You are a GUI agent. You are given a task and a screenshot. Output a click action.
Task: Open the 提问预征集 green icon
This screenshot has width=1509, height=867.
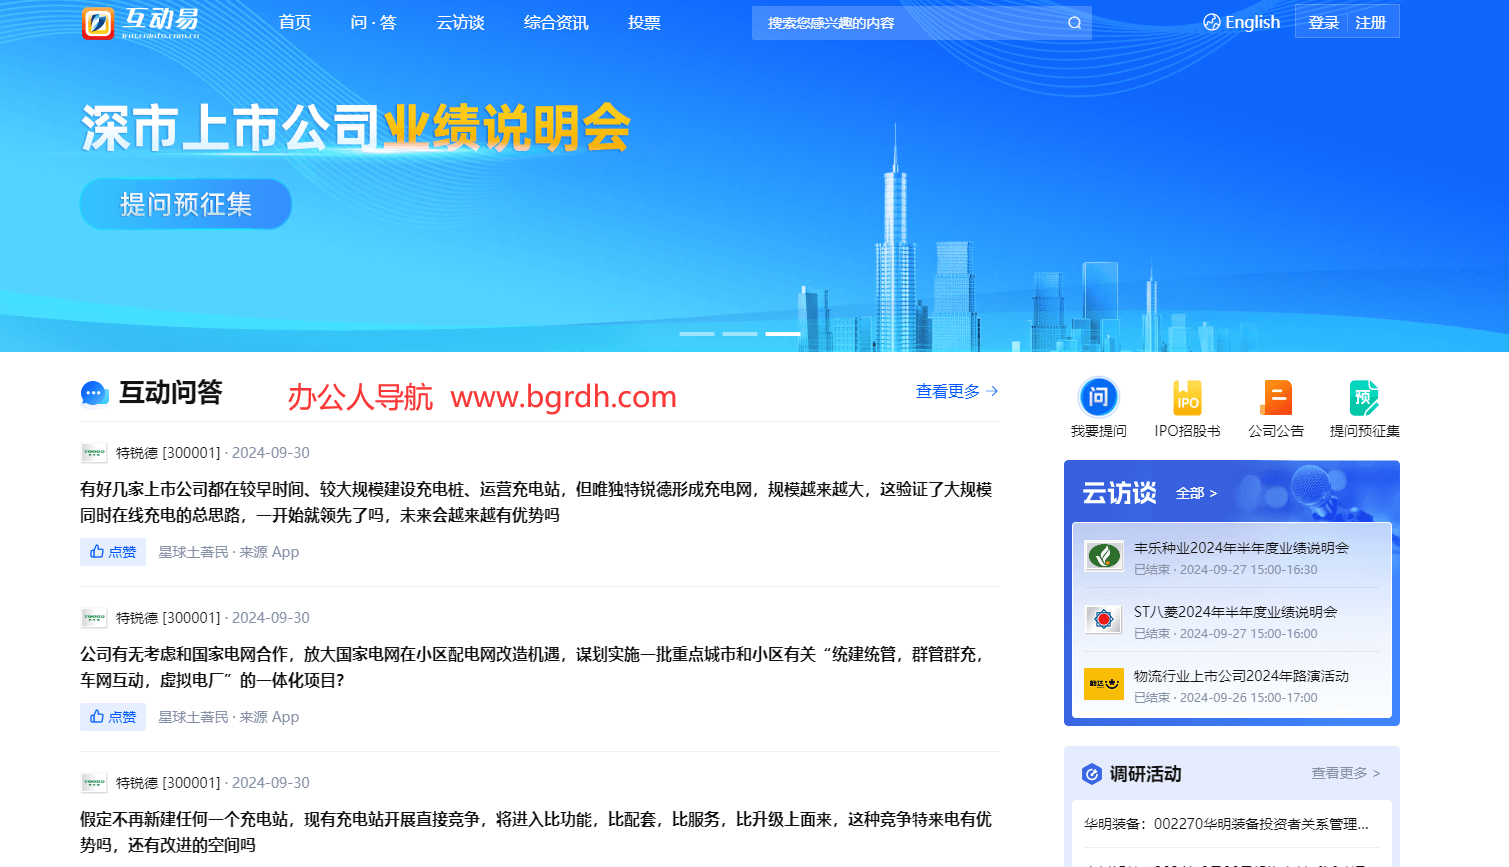pos(1364,397)
